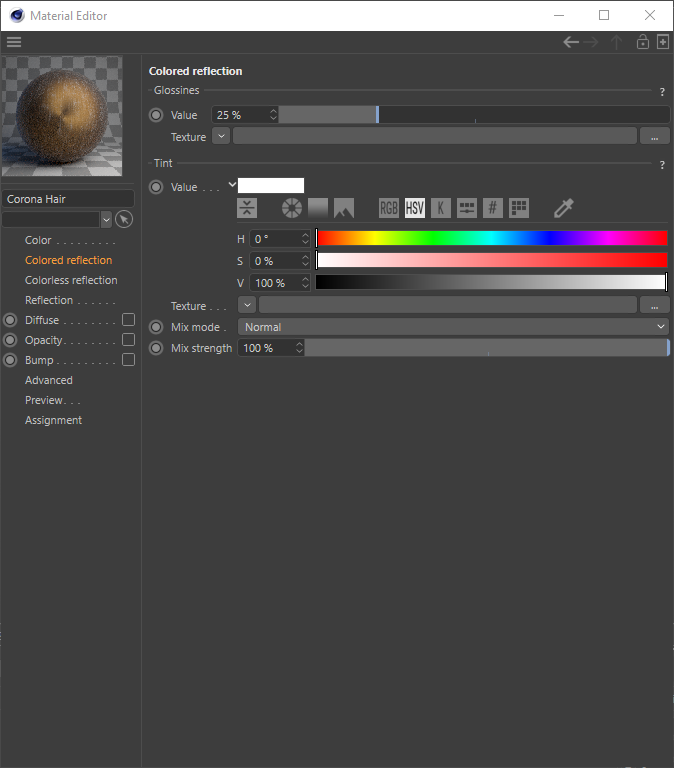Open the Assignment page
Image resolution: width=674 pixels, height=768 pixels.
(53, 420)
